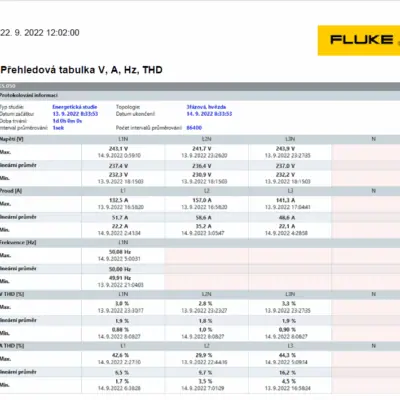Click the Proud [A] section header
This screenshot has height=400, width=400.
[11, 191]
